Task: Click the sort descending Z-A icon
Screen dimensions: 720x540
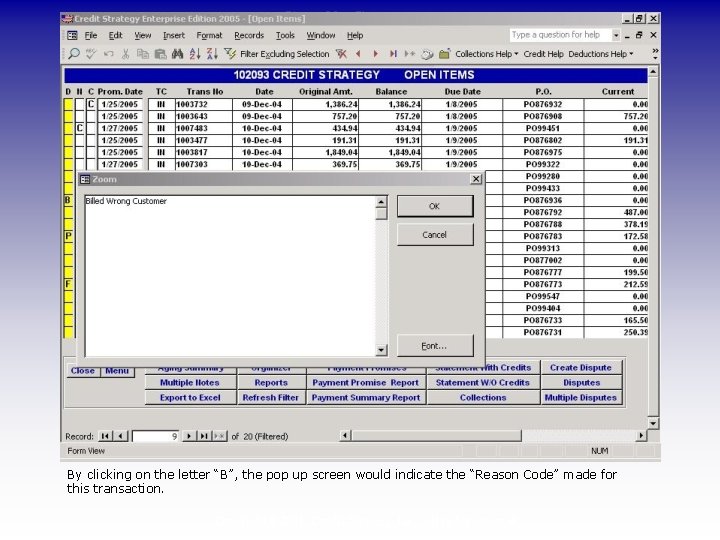Action: pos(212,54)
